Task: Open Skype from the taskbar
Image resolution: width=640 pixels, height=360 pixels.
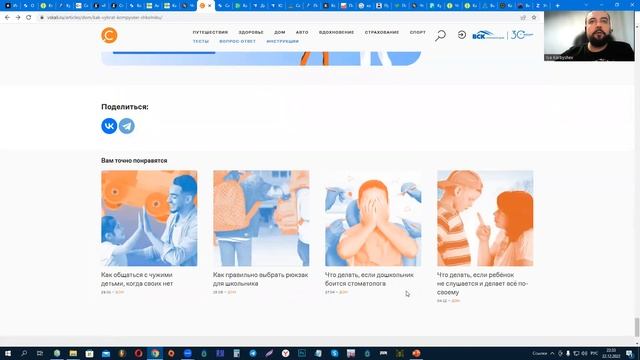Action: click(335, 353)
